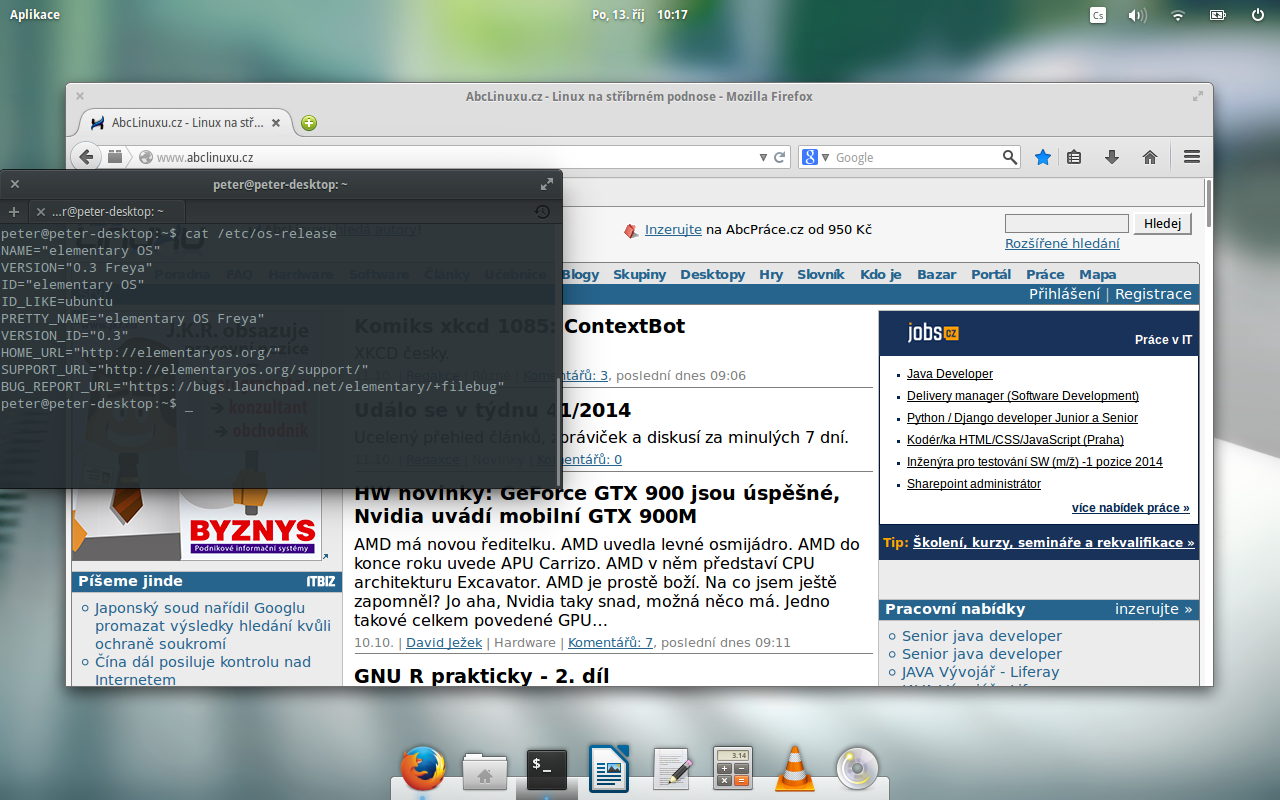Open the Terminal dock icon
This screenshot has width=1280, height=800.
click(547, 770)
